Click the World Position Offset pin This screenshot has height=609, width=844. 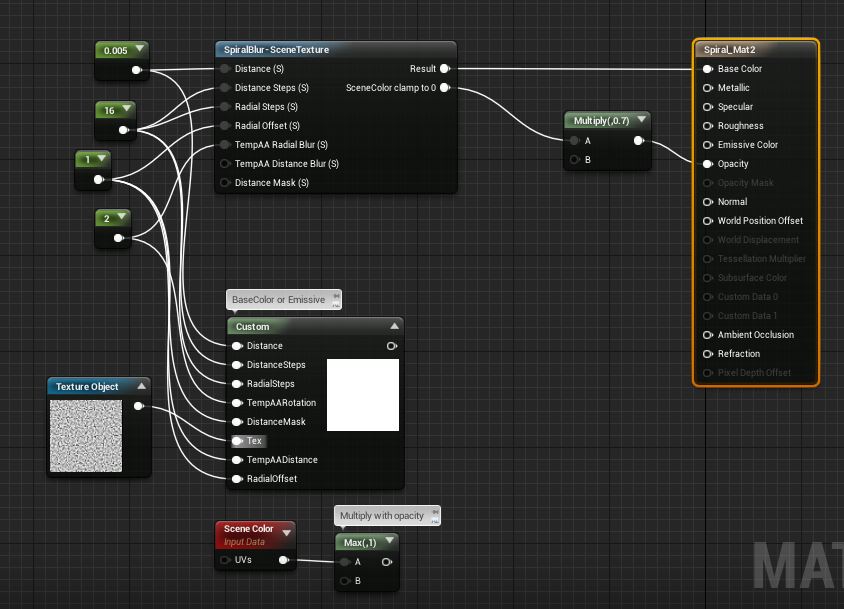tap(708, 221)
